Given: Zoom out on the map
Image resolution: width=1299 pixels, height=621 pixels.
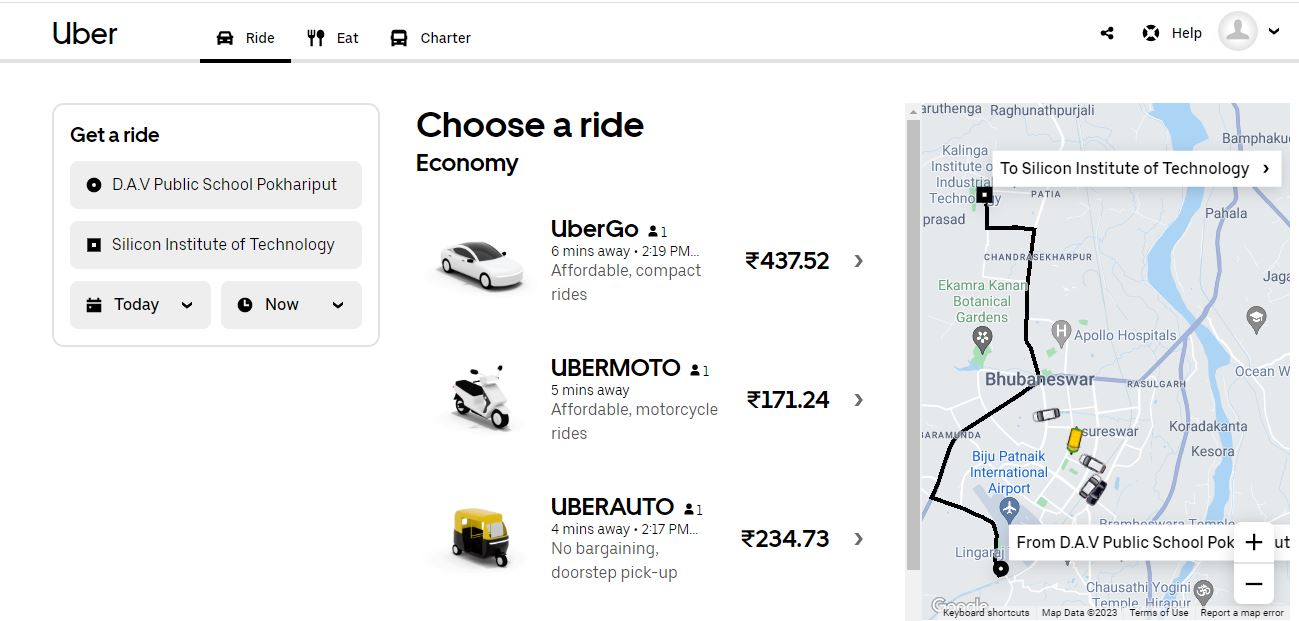Looking at the screenshot, I should tap(1254, 584).
